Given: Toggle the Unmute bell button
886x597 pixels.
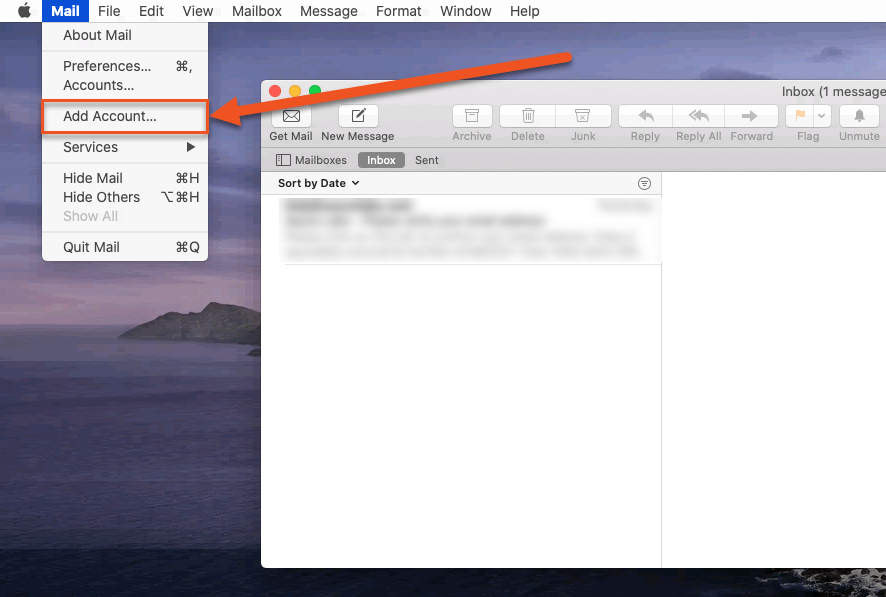Looking at the screenshot, I should 859,116.
